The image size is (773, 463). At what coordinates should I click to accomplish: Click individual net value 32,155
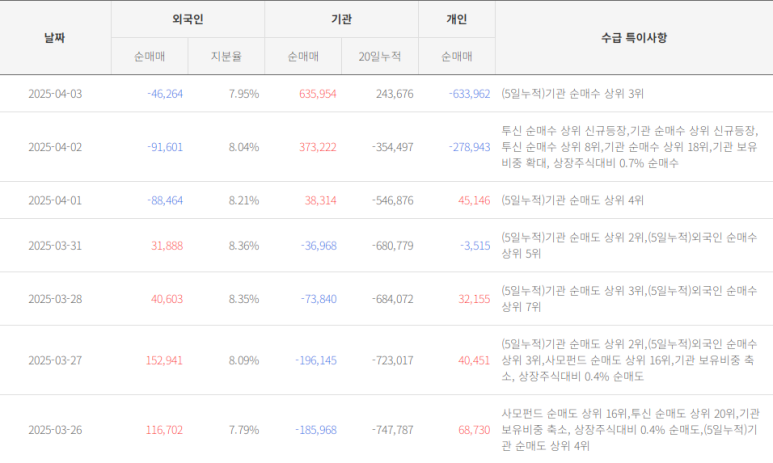[474, 299]
